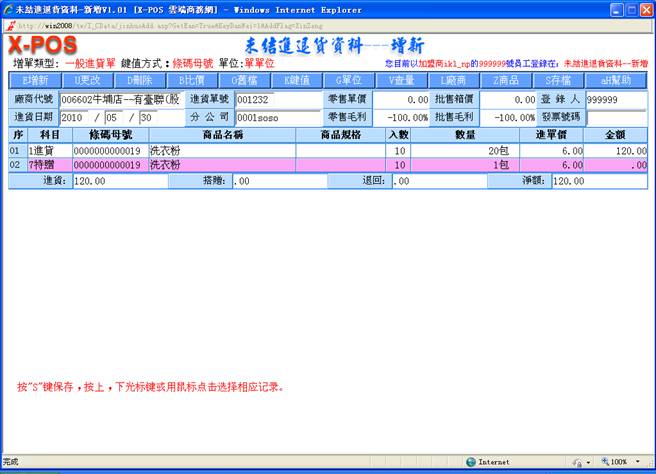656x474 pixels.
Task: Click the 發票號碼 invoice number field
Action: click(615, 118)
